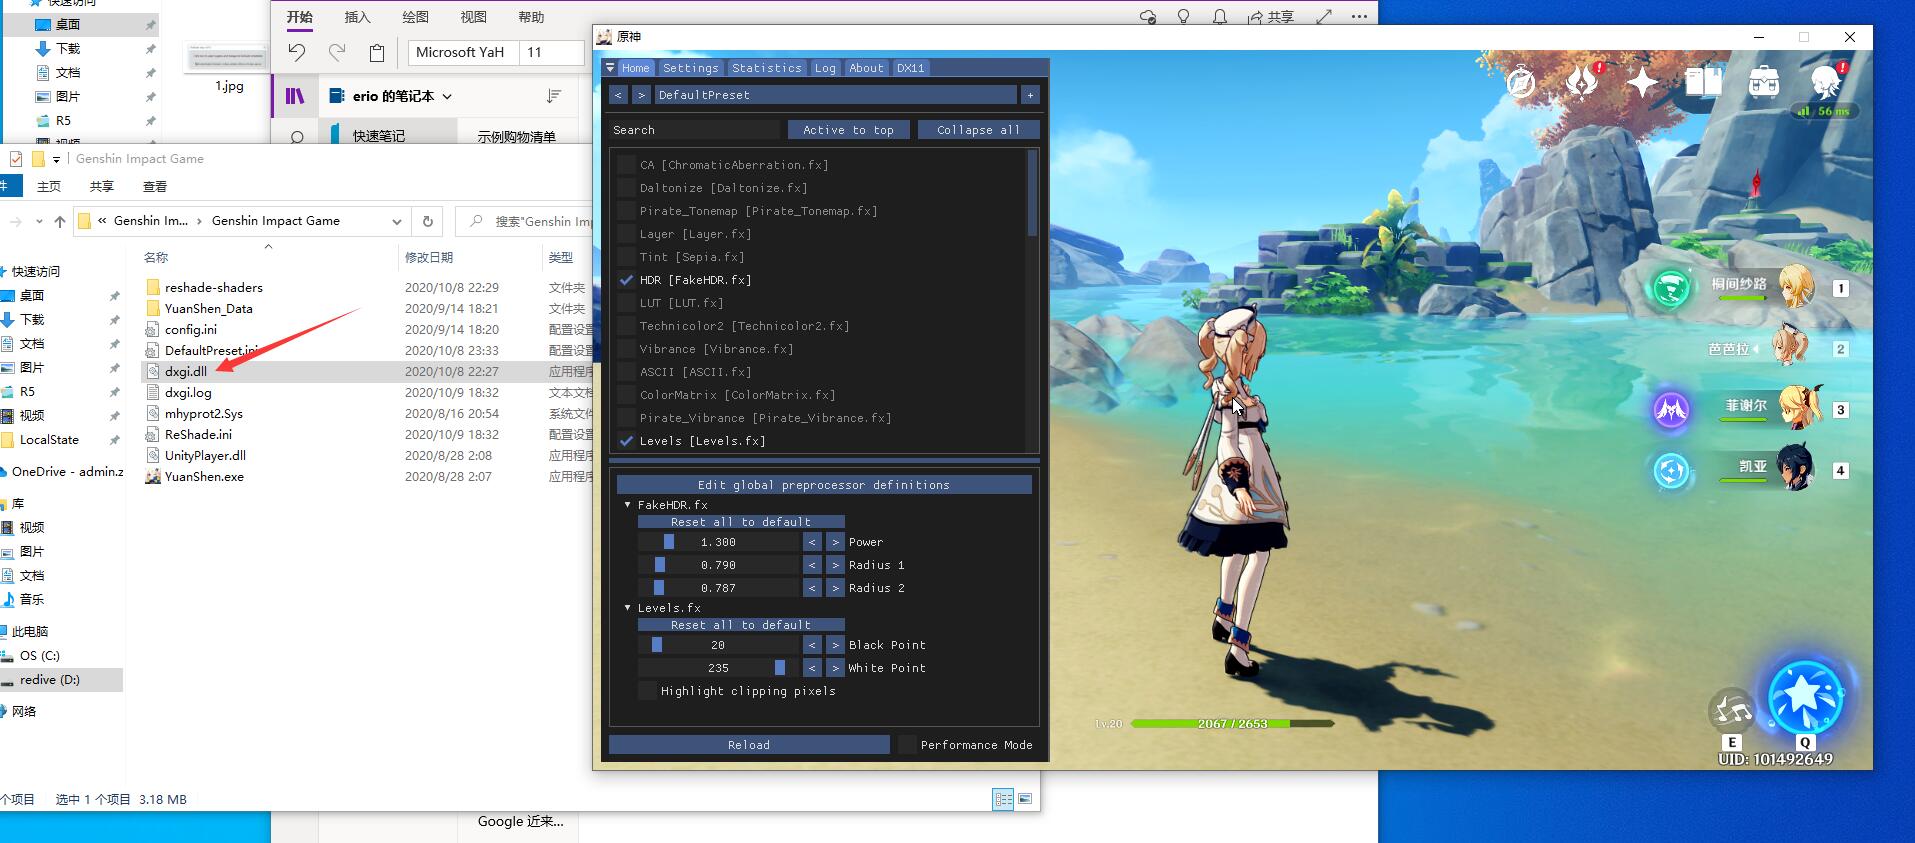
Task: Open the adventurer handbook book icon
Action: [1703, 81]
